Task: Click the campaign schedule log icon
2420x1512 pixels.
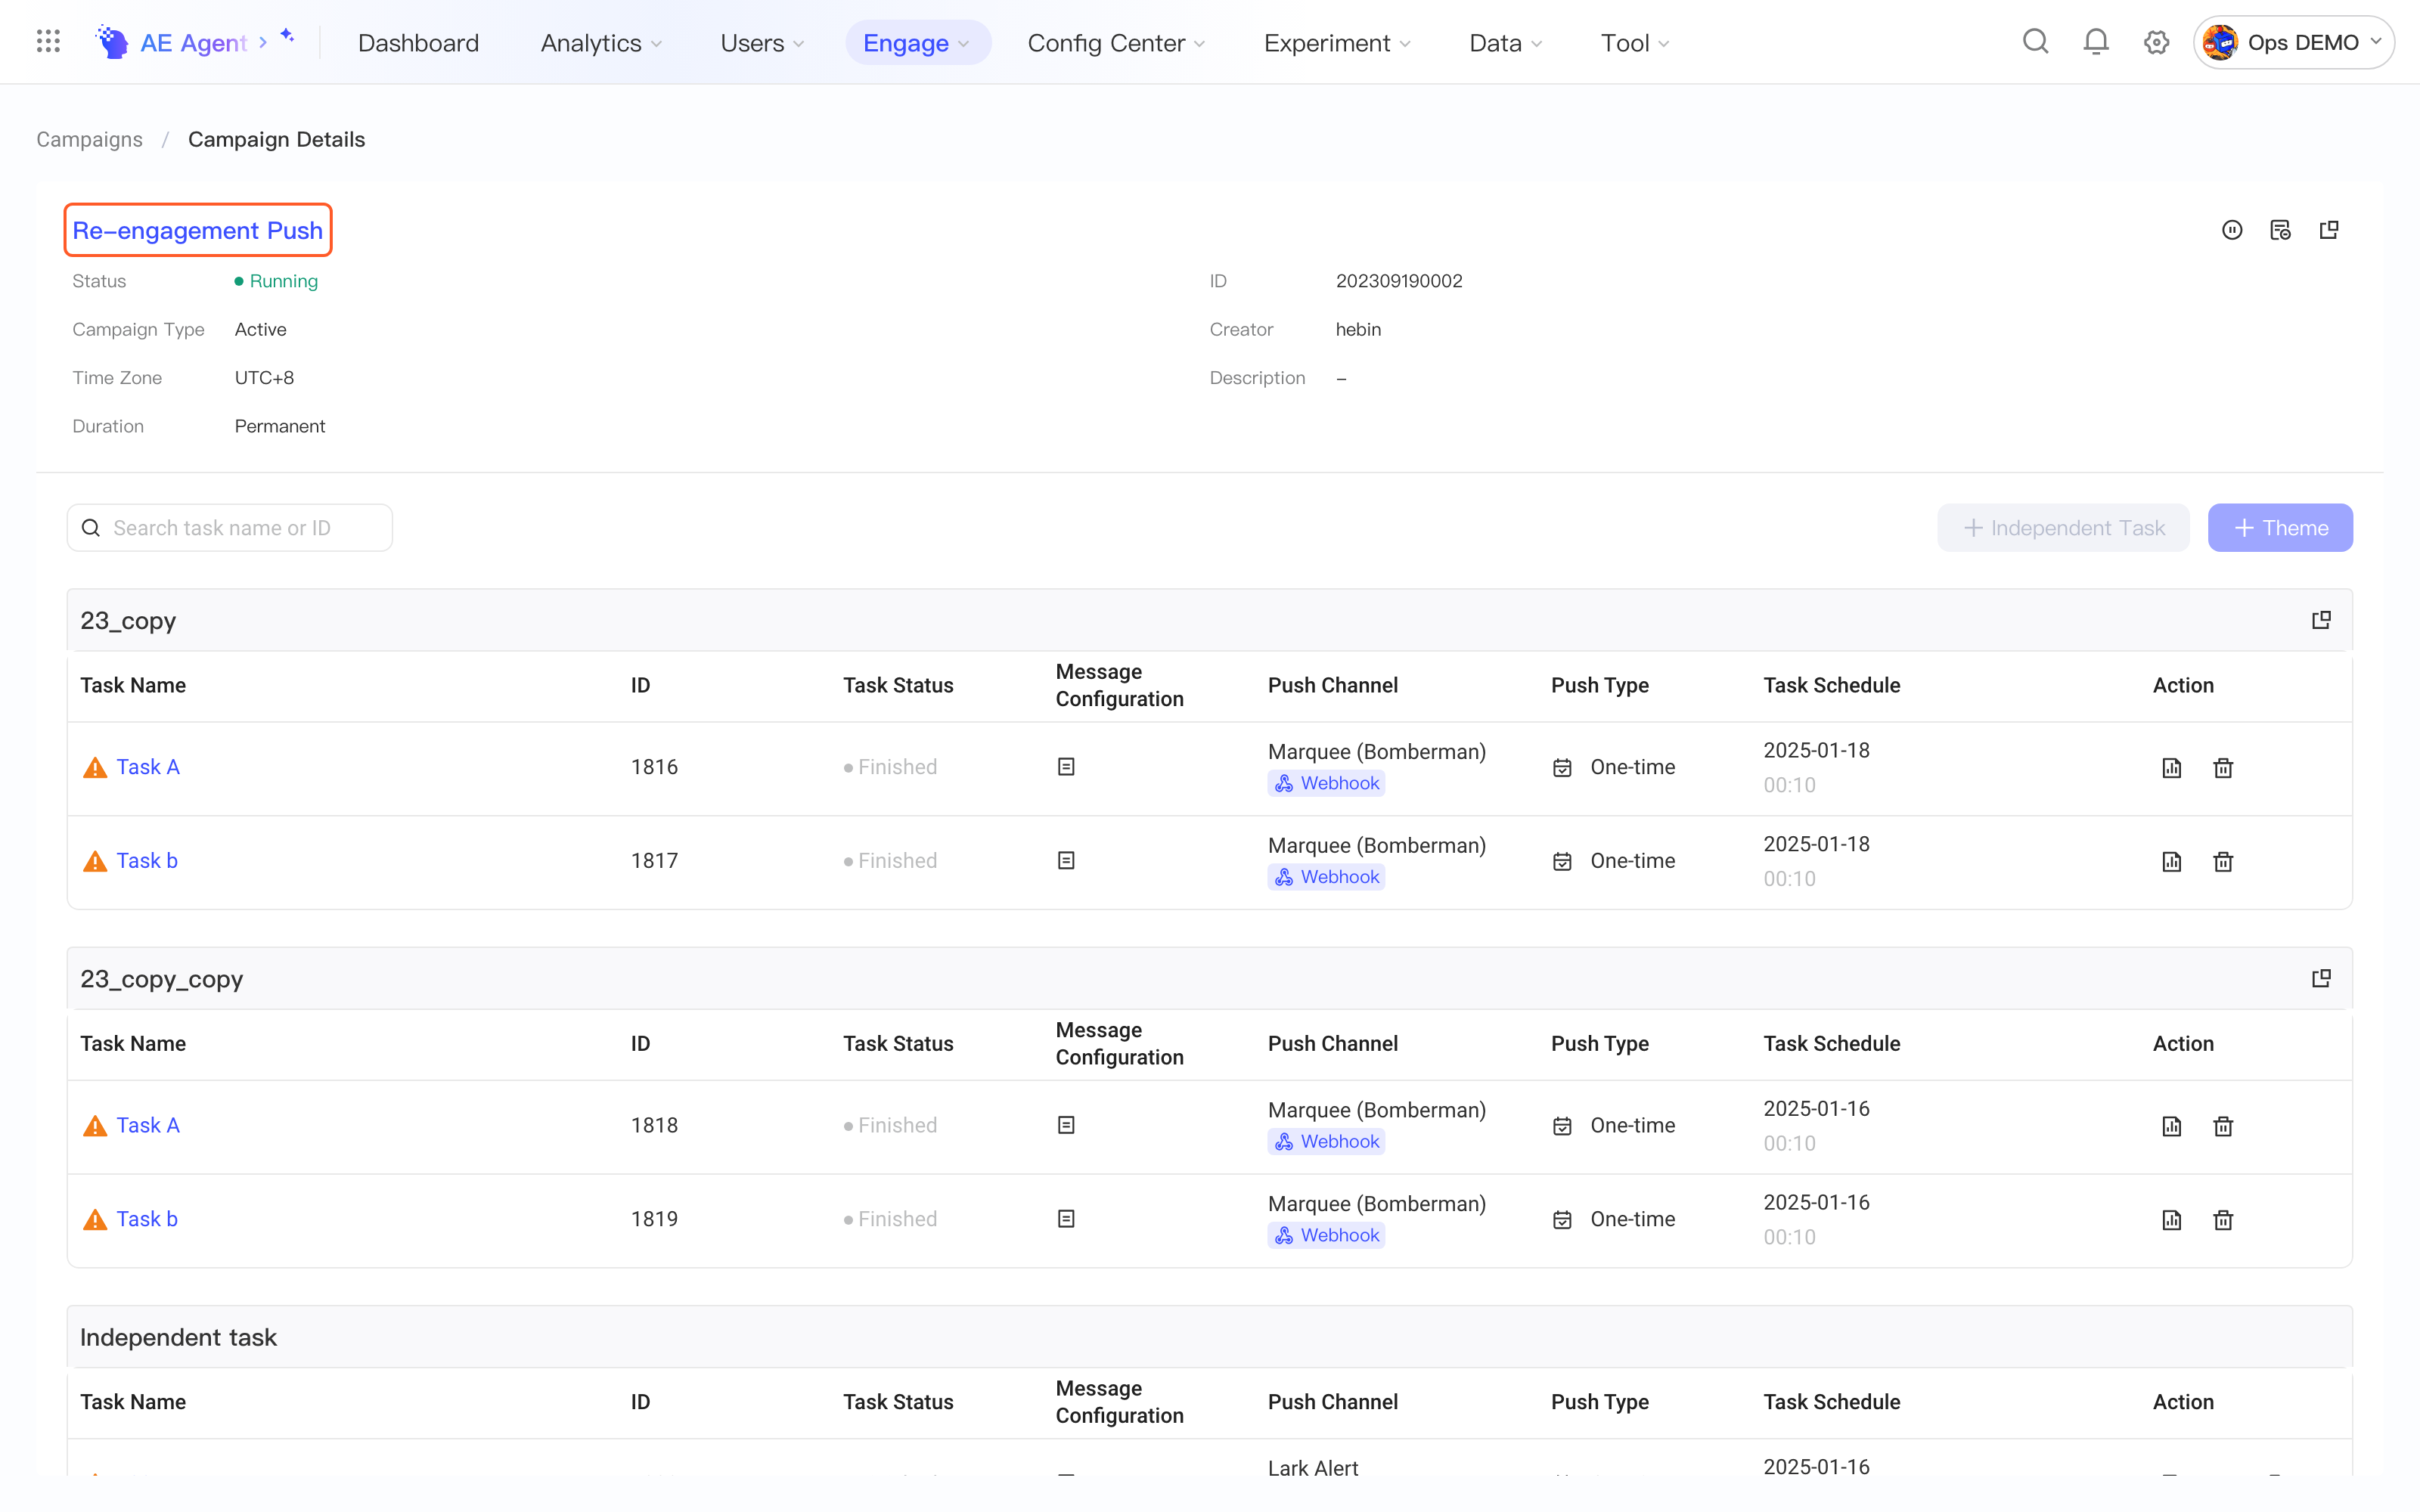Action: [x=2280, y=230]
